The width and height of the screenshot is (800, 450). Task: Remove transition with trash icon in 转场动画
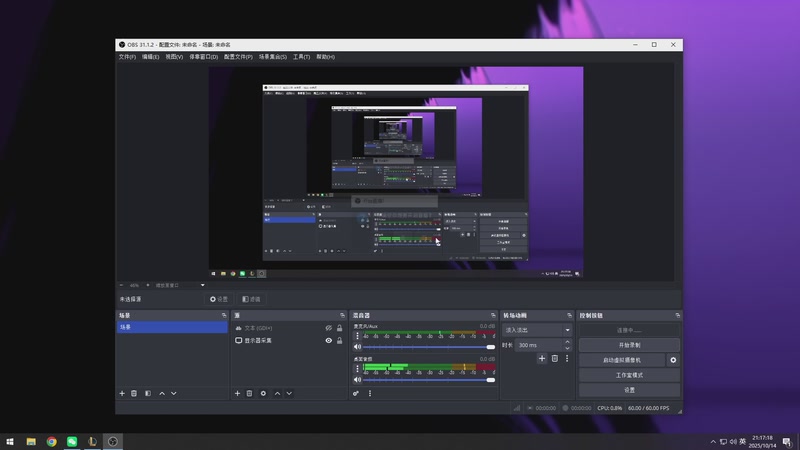(x=555, y=359)
